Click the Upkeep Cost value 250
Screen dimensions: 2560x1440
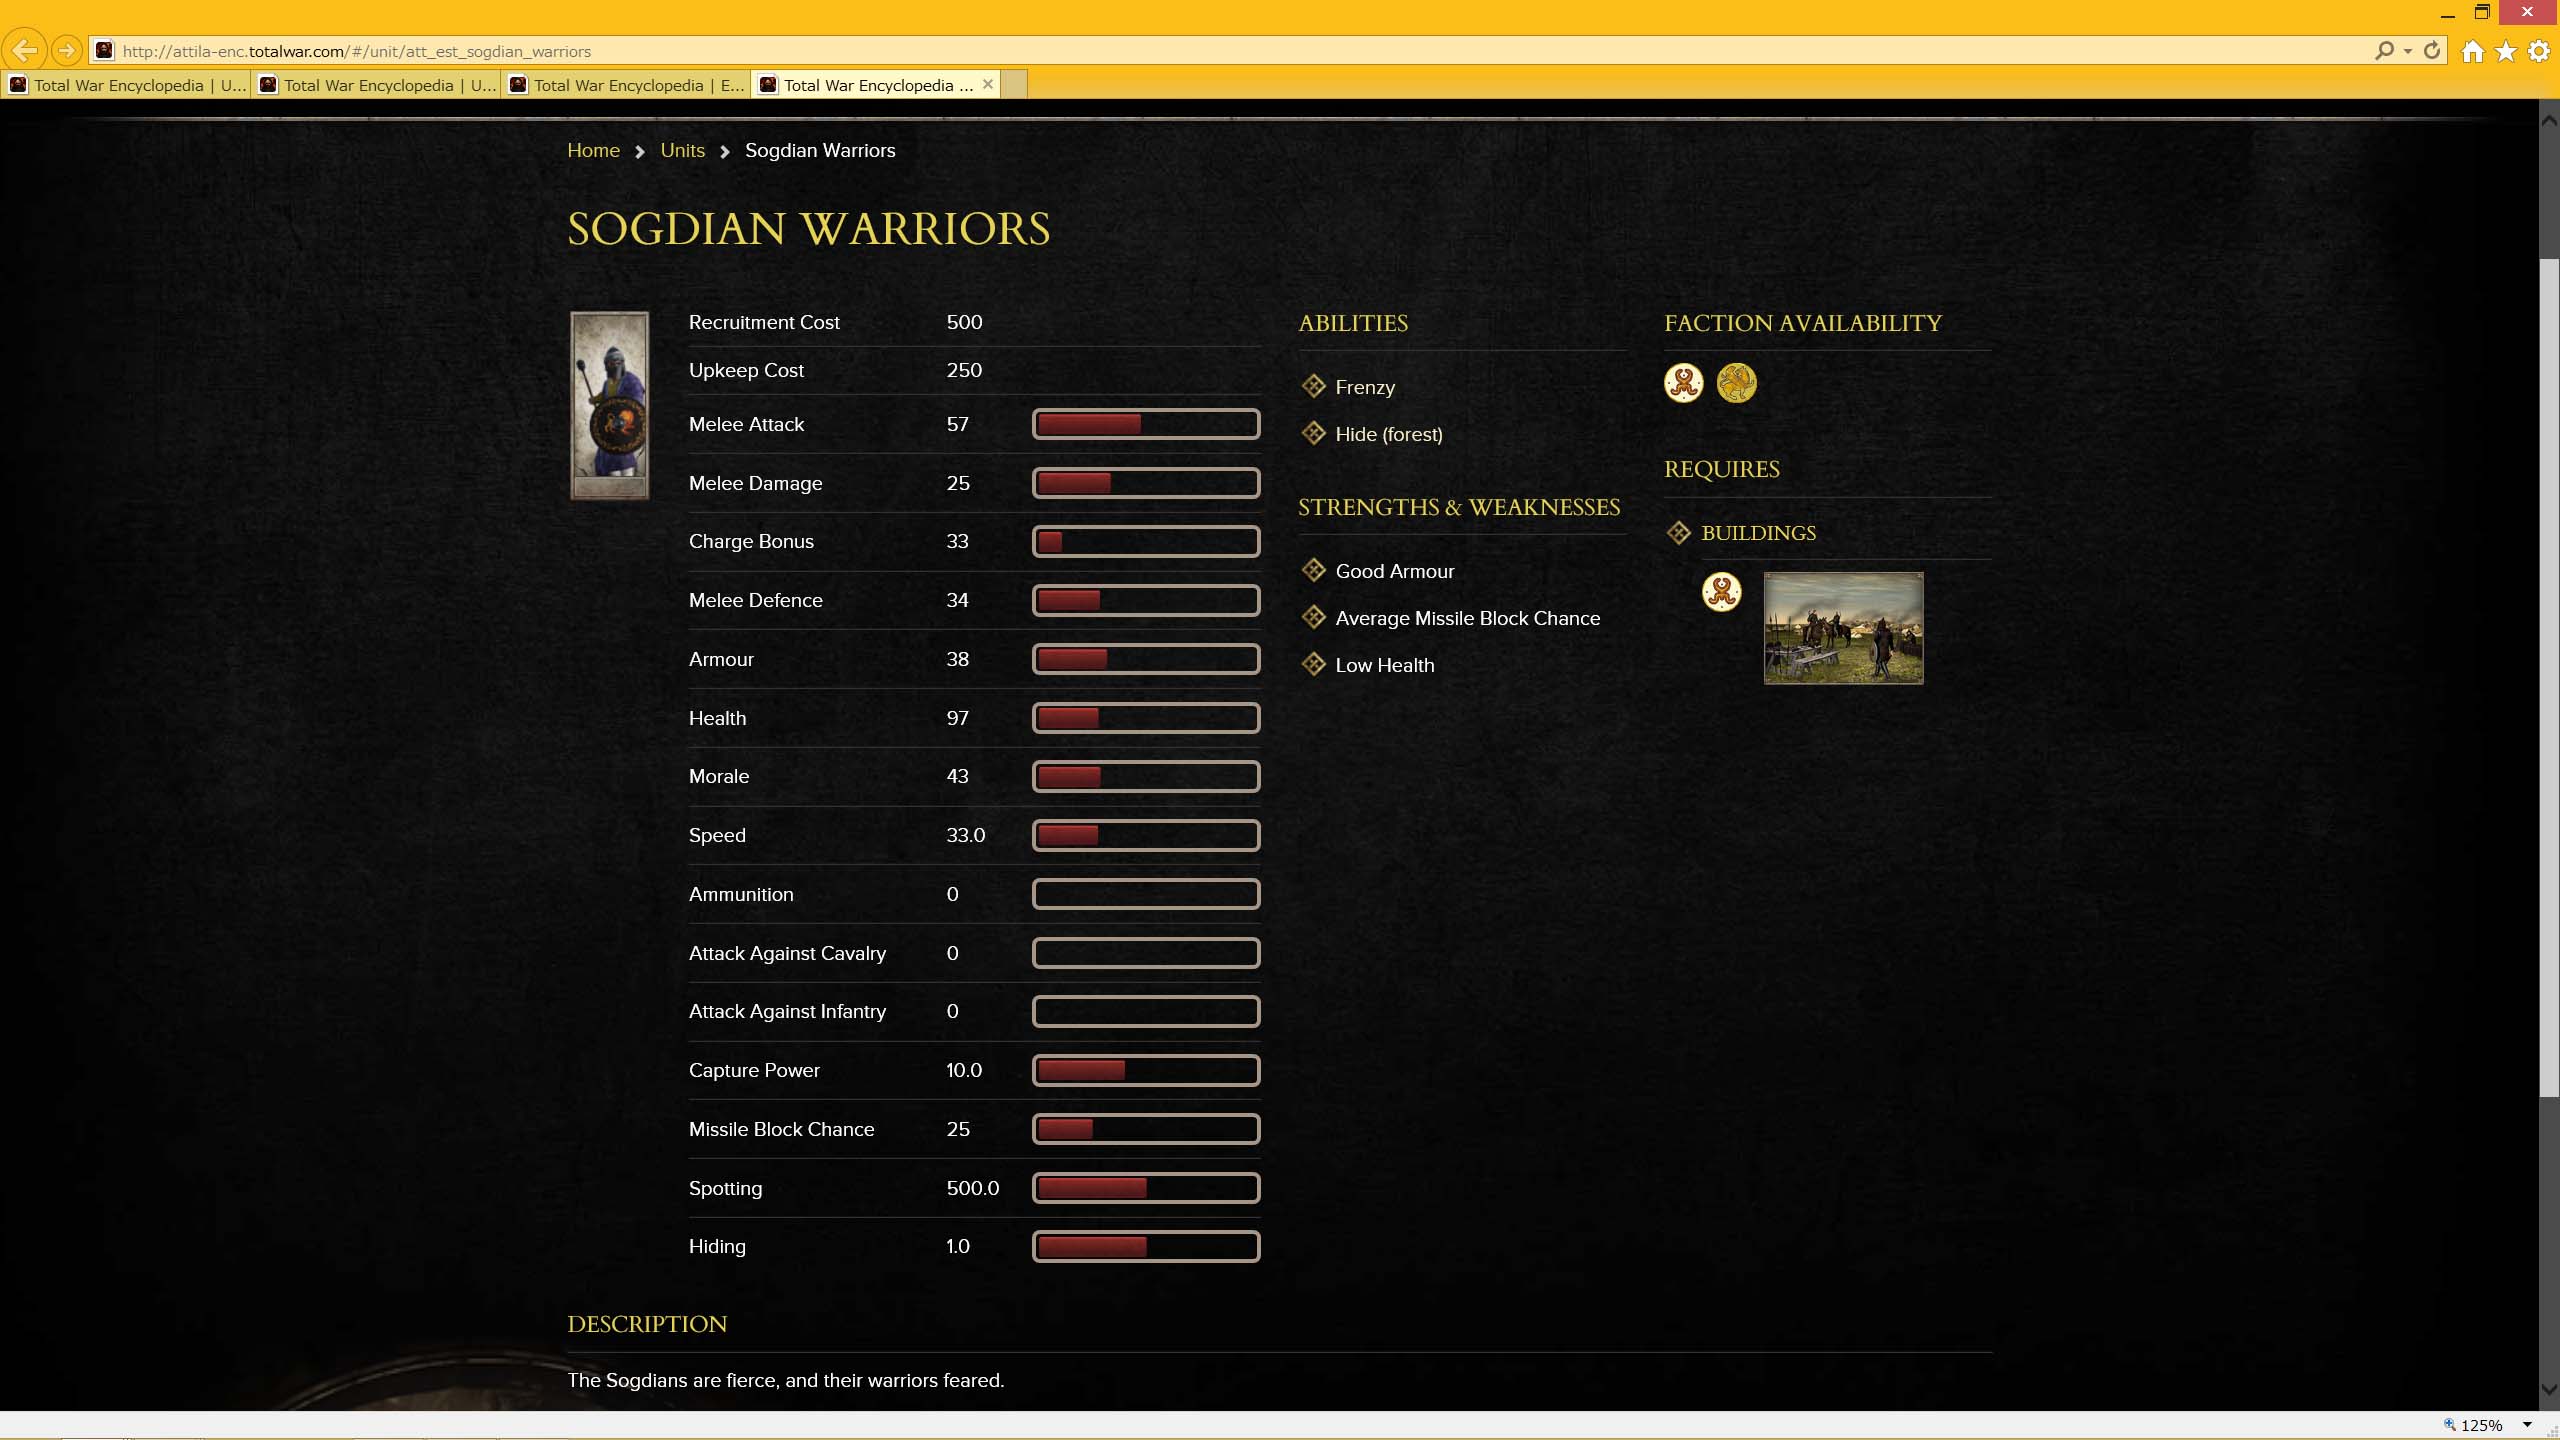(x=964, y=370)
